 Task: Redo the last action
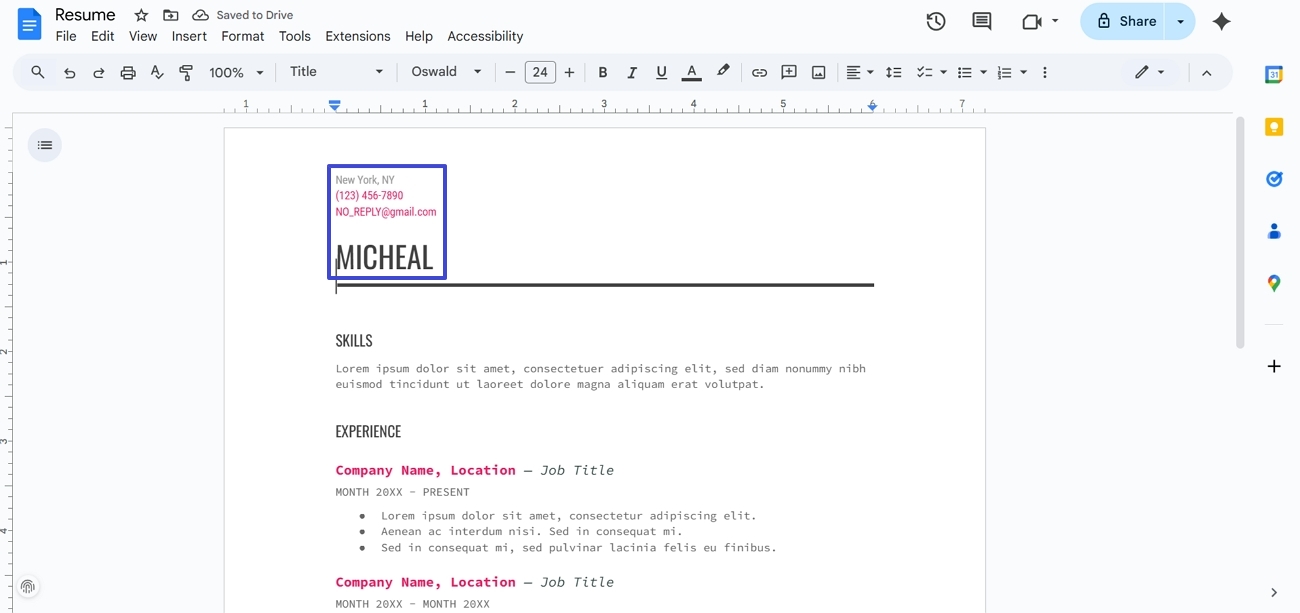[x=98, y=72]
